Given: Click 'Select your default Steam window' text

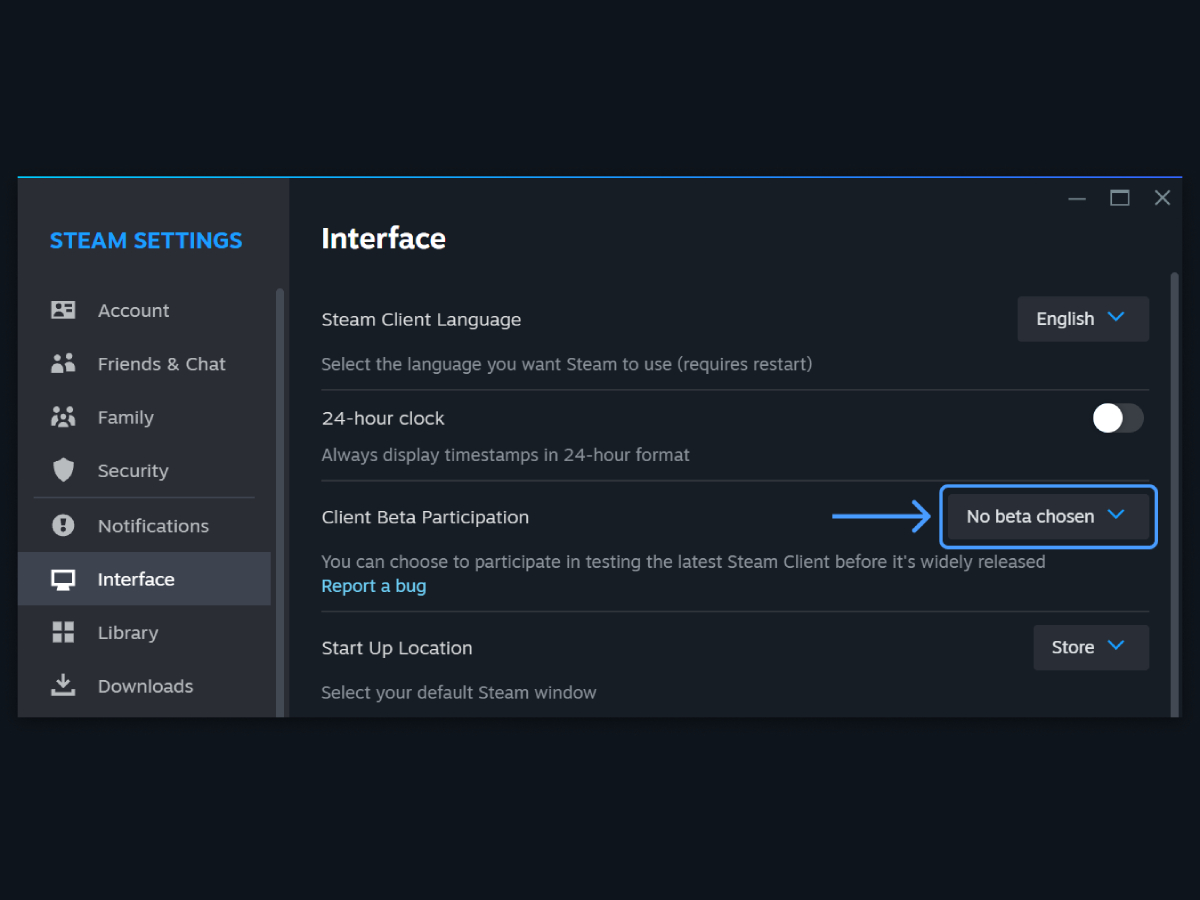Looking at the screenshot, I should pos(459,693).
